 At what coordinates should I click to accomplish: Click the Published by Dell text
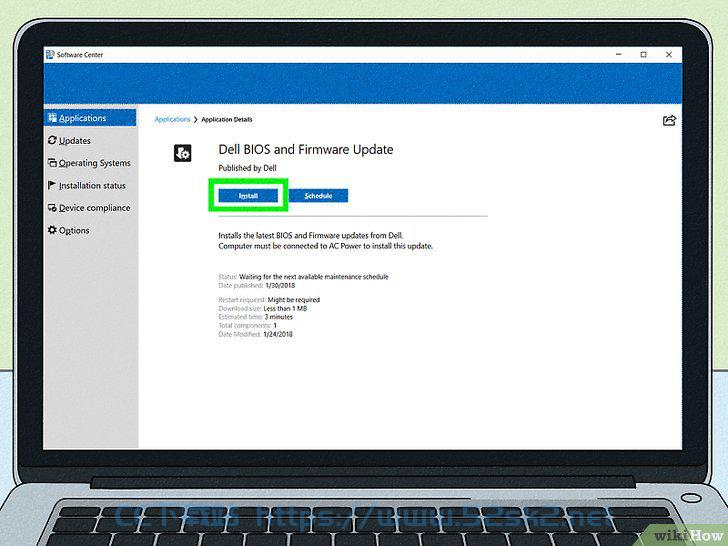(x=247, y=168)
